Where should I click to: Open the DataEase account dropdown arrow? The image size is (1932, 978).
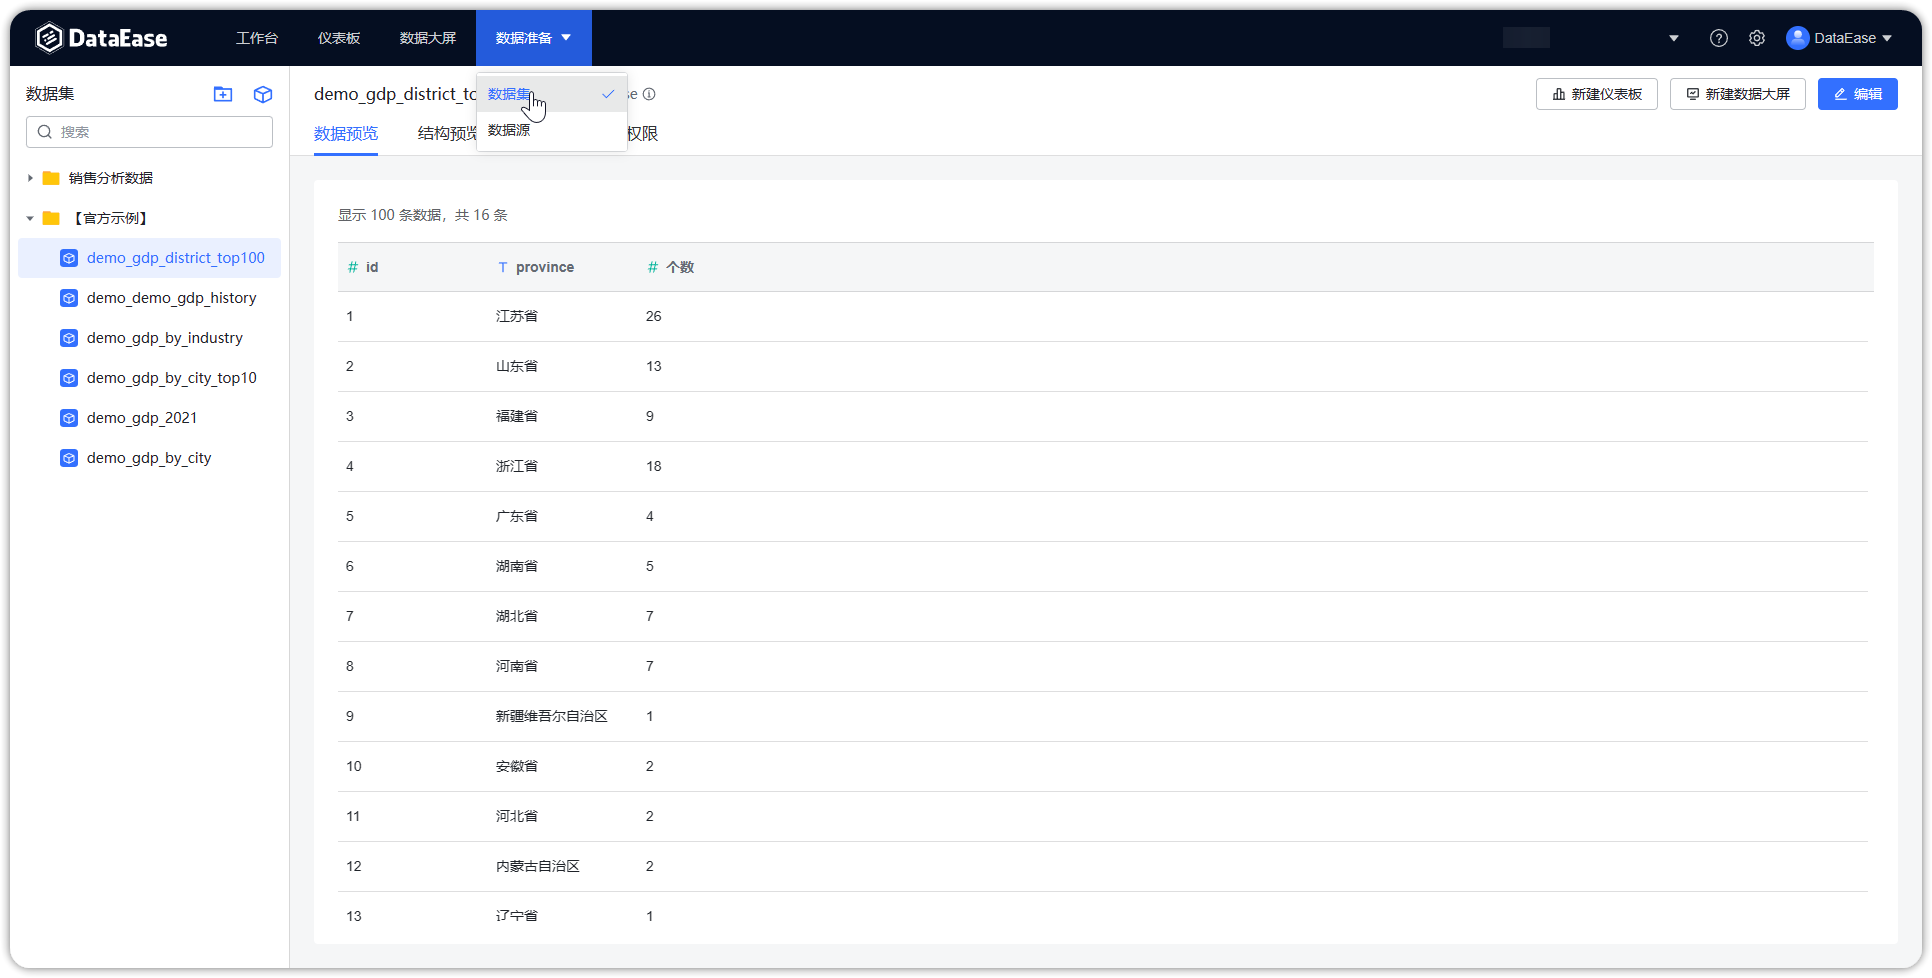point(1886,38)
